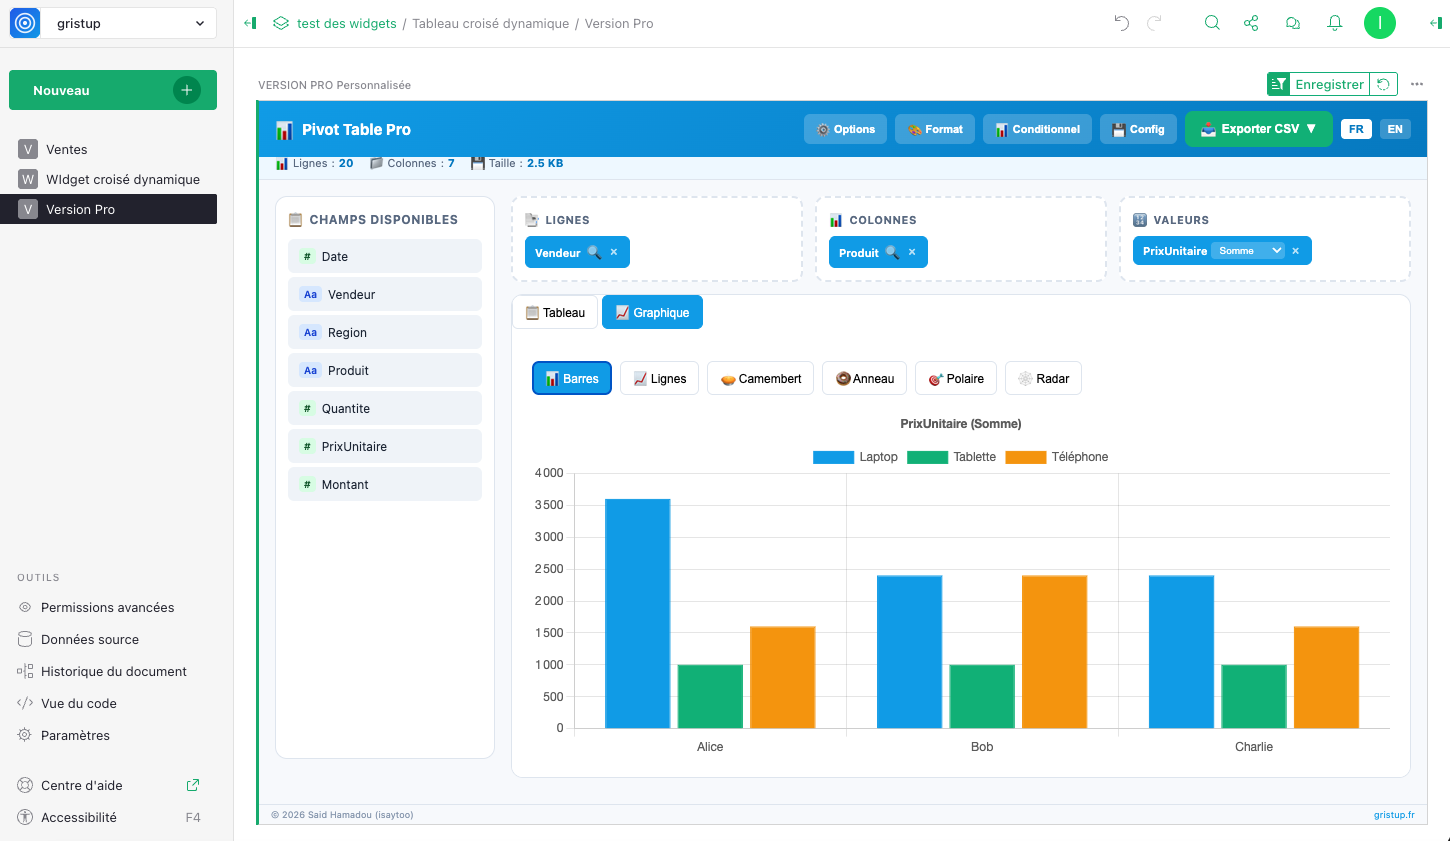Select the Camembert chart type
The width and height of the screenshot is (1450, 841).
(x=760, y=379)
